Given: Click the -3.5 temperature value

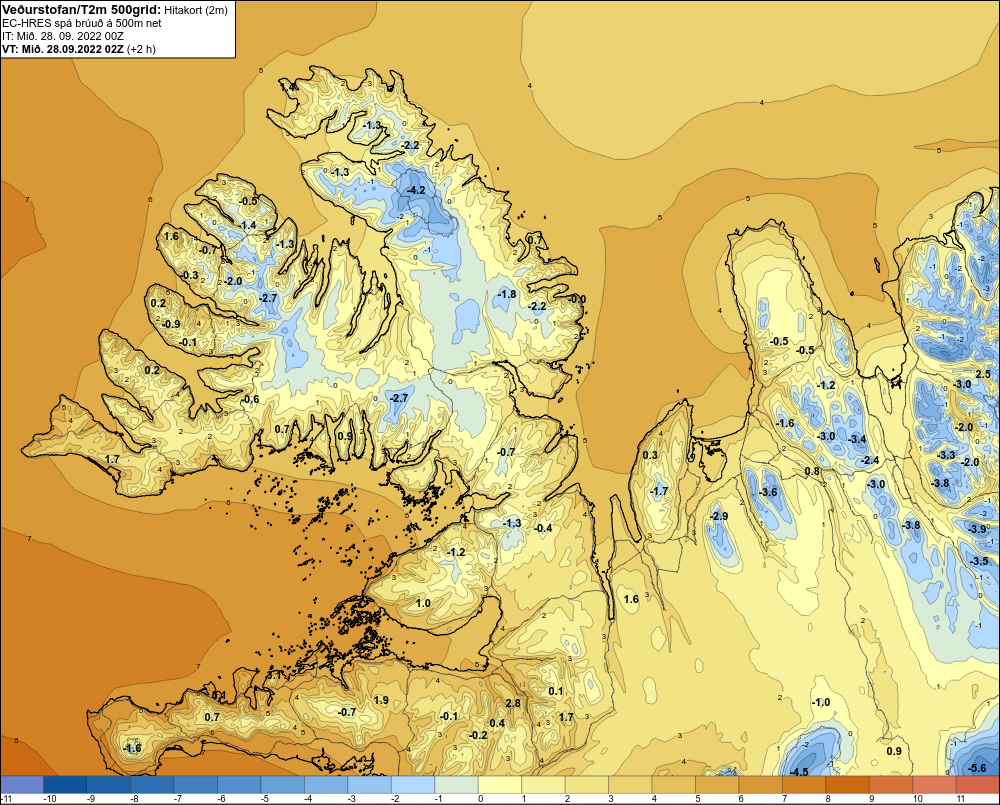Looking at the screenshot, I should pyautogui.click(x=979, y=561).
